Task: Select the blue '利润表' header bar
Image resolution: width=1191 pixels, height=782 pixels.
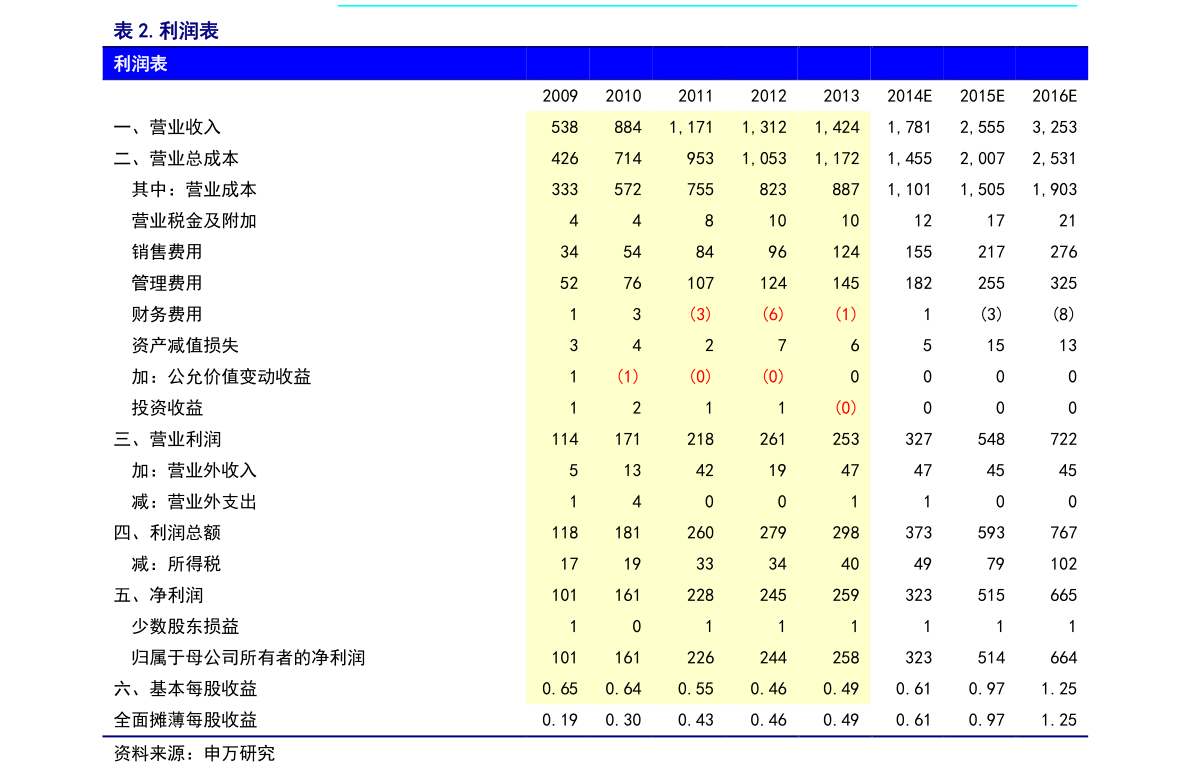Action: click(594, 64)
